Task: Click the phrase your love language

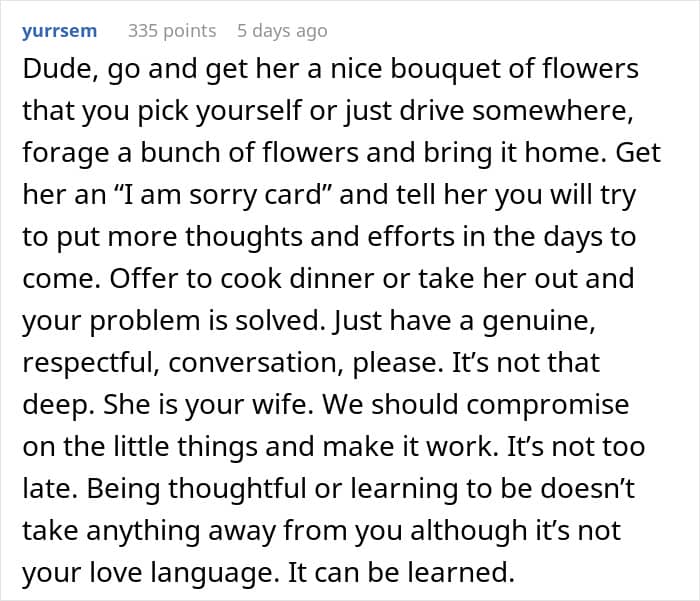Action: click(x=148, y=572)
